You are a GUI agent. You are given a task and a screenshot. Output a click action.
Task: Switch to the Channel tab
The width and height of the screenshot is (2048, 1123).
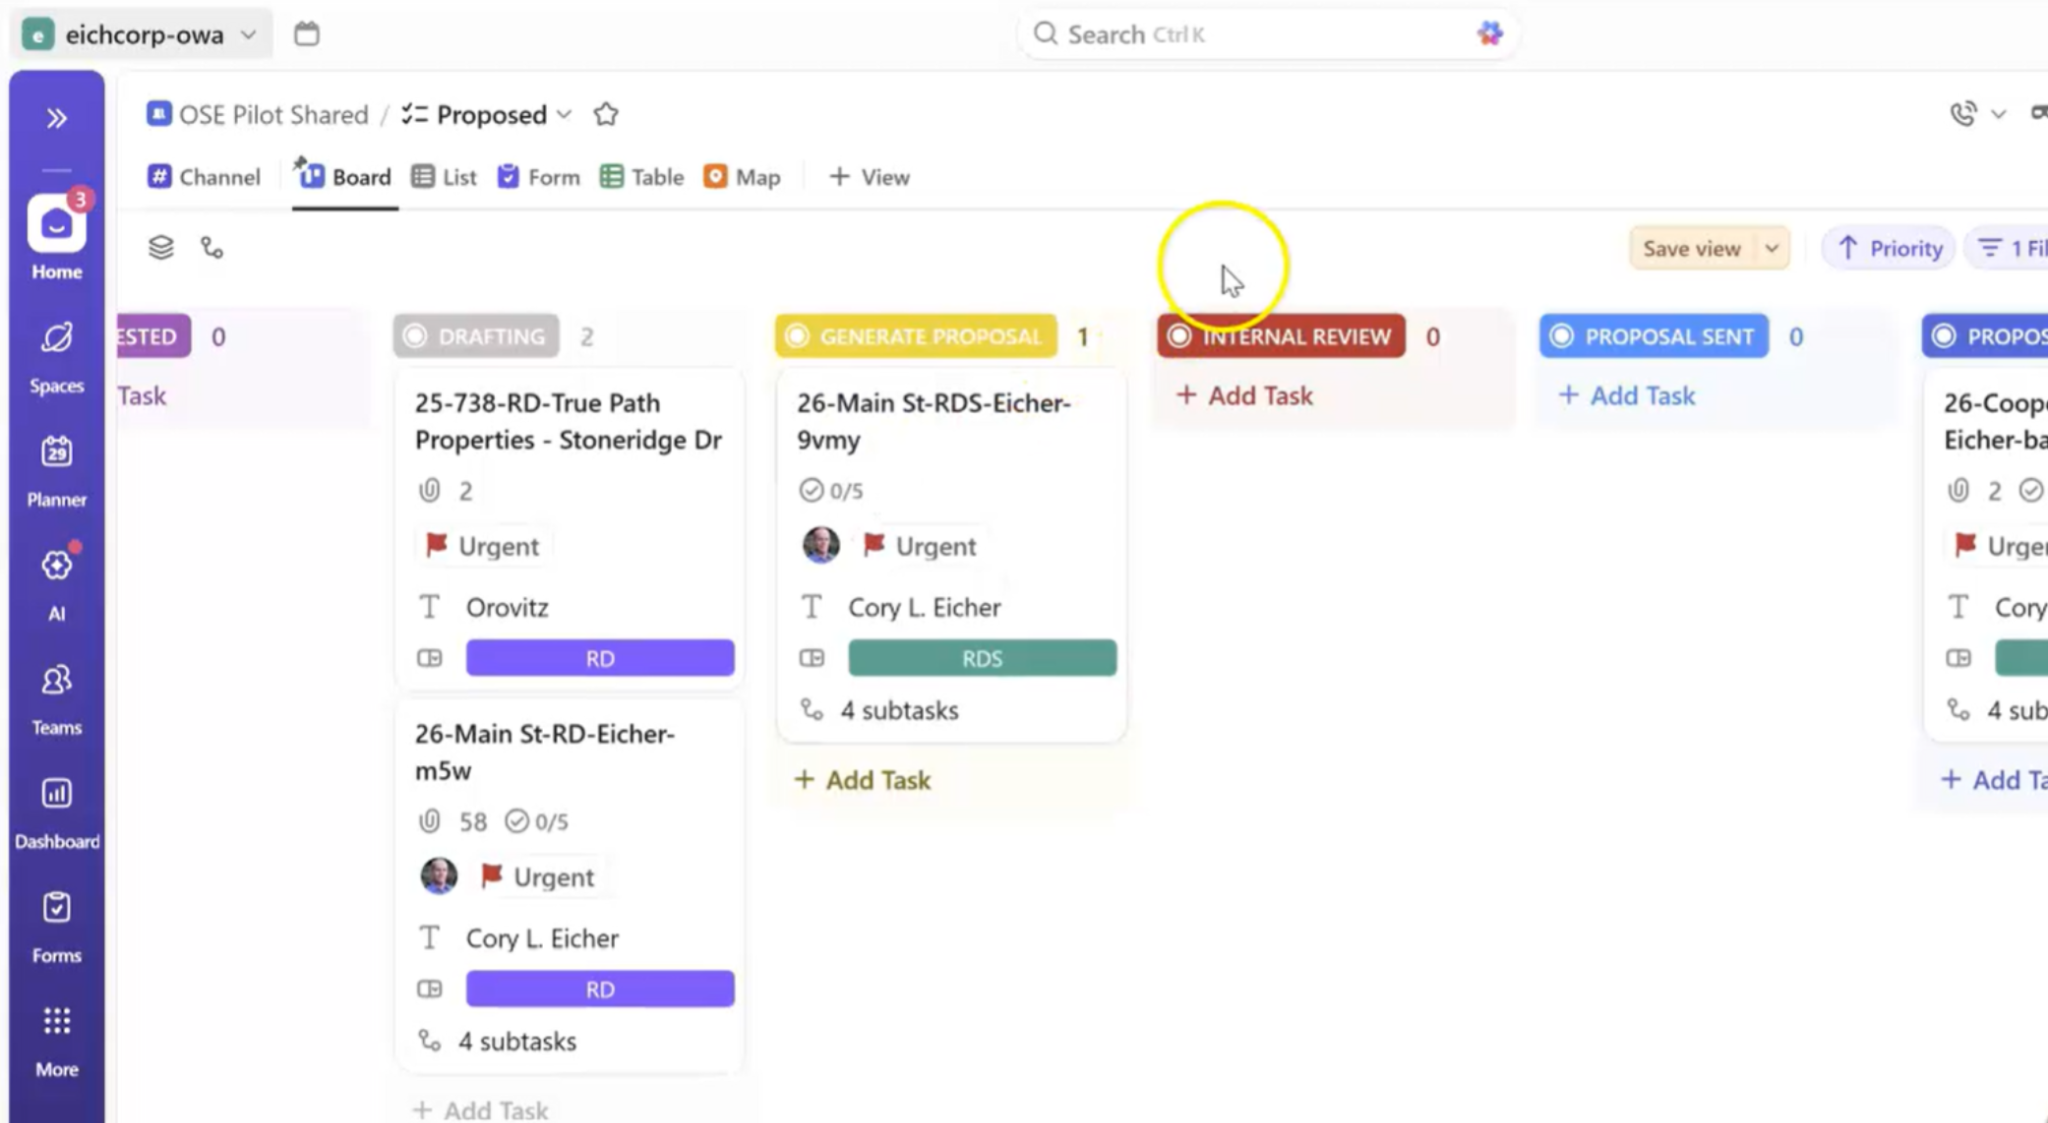pos(204,177)
